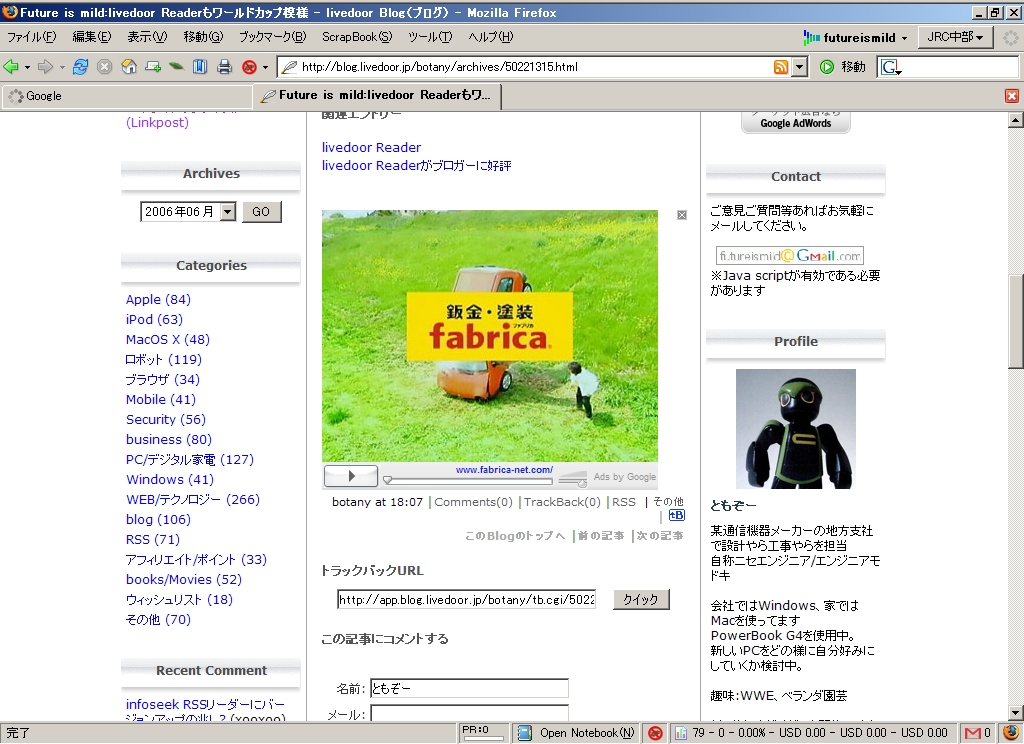Open the ScrapBook(S) menu

[357, 37]
